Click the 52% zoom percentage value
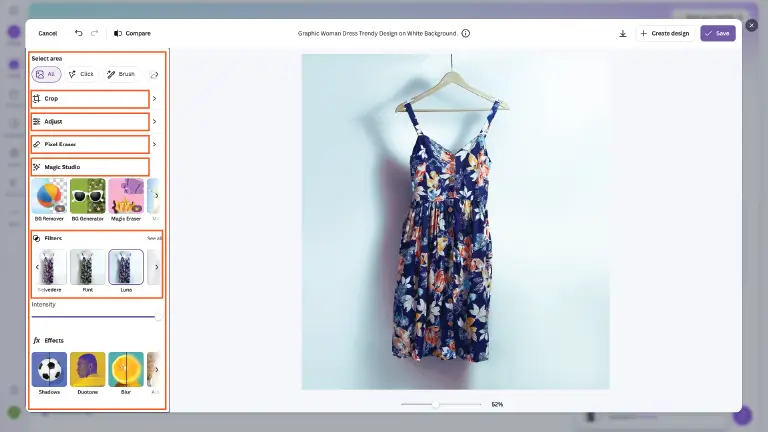 tap(497, 405)
